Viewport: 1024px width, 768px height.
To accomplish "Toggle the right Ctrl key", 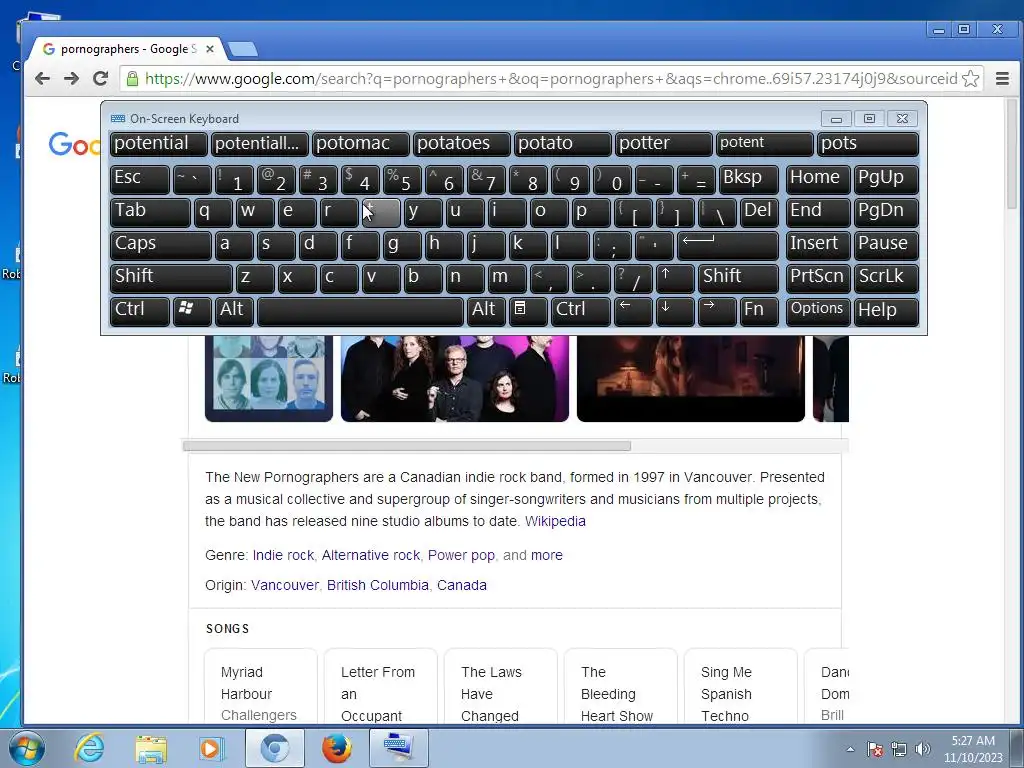I will pyautogui.click(x=581, y=311).
